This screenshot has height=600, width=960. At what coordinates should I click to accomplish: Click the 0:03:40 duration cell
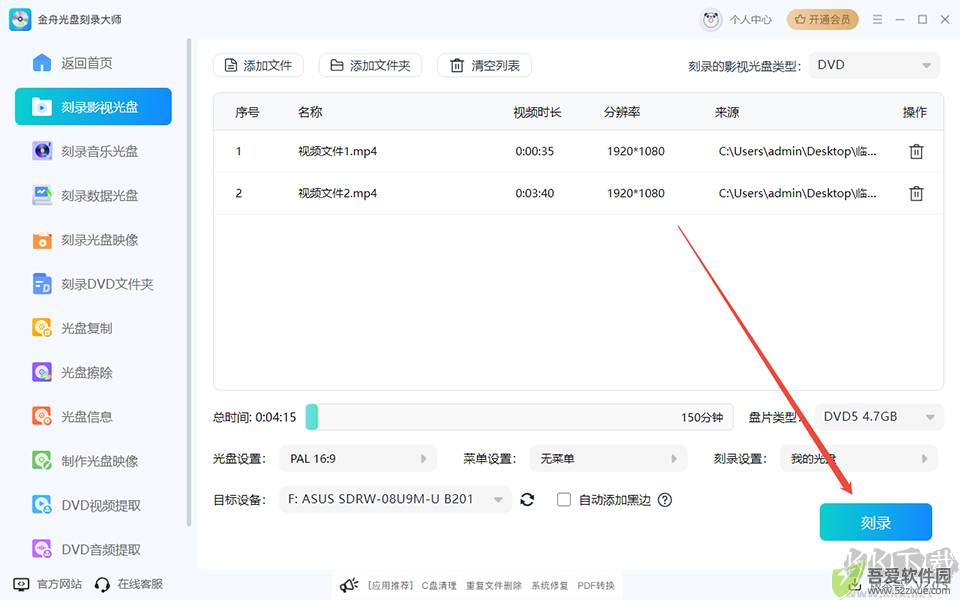pyautogui.click(x=534, y=193)
